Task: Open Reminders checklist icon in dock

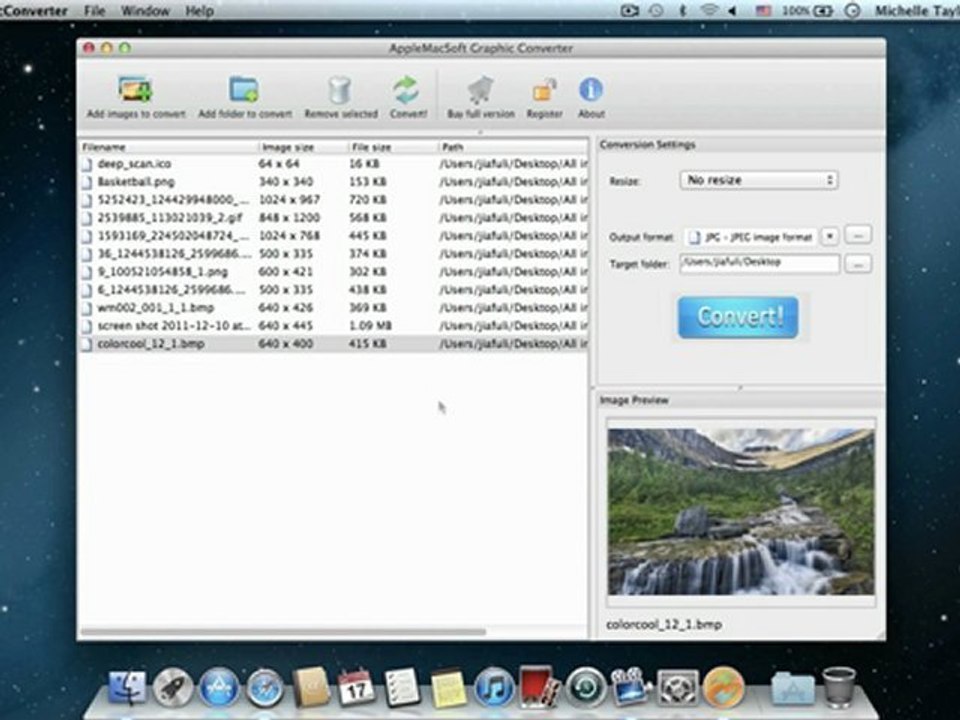Action: click(402, 687)
